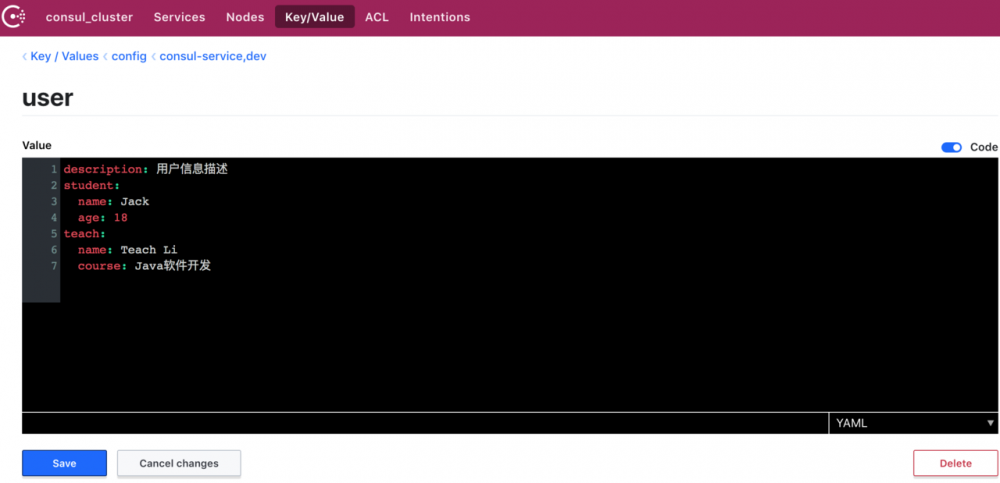Click the 'student:' line in editor
This screenshot has height=483, width=1000.
click(92, 186)
